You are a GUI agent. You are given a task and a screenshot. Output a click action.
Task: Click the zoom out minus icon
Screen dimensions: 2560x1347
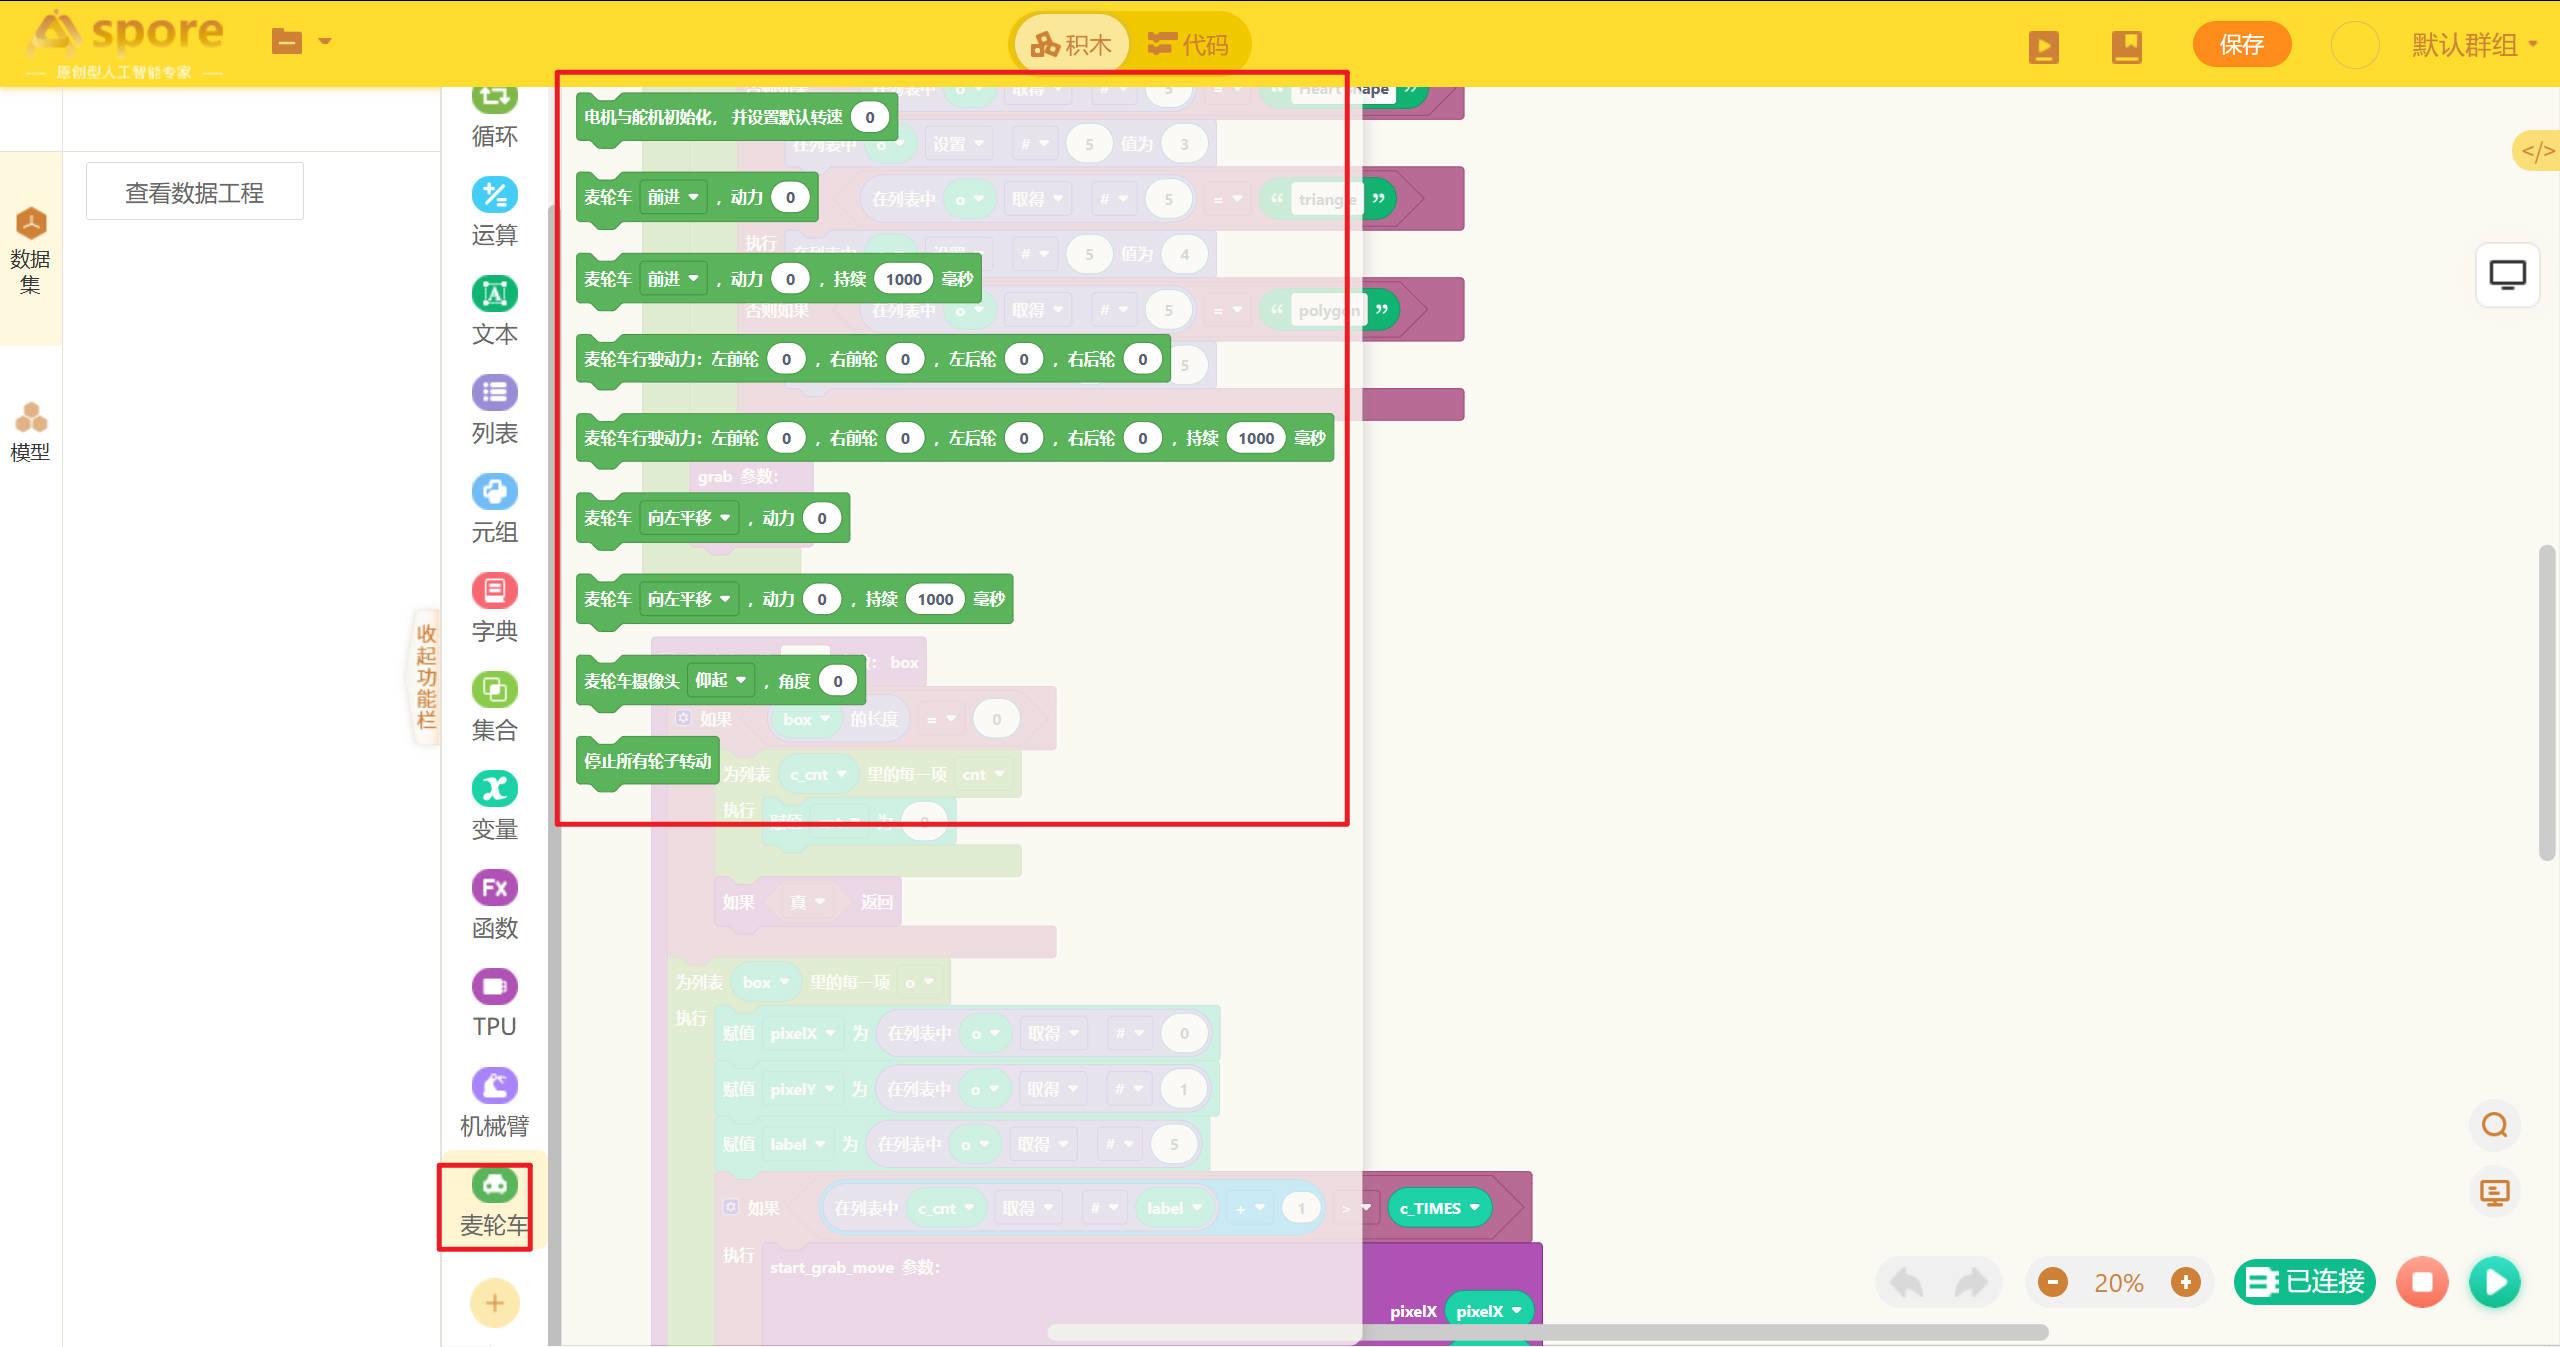click(2053, 1281)
